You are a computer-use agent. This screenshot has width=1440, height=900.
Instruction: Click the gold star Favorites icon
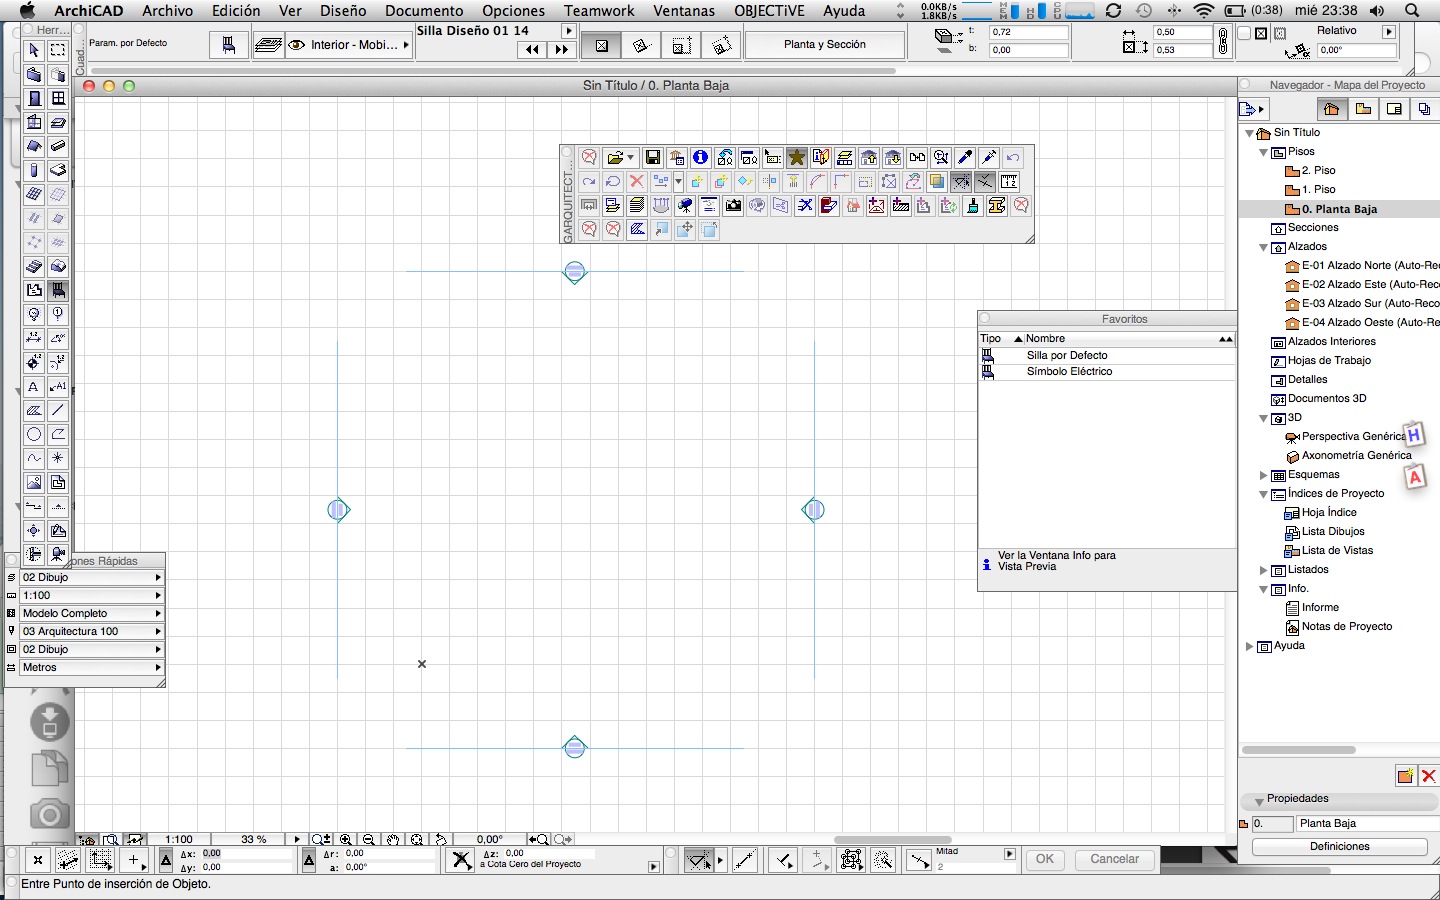click(796, 158)
